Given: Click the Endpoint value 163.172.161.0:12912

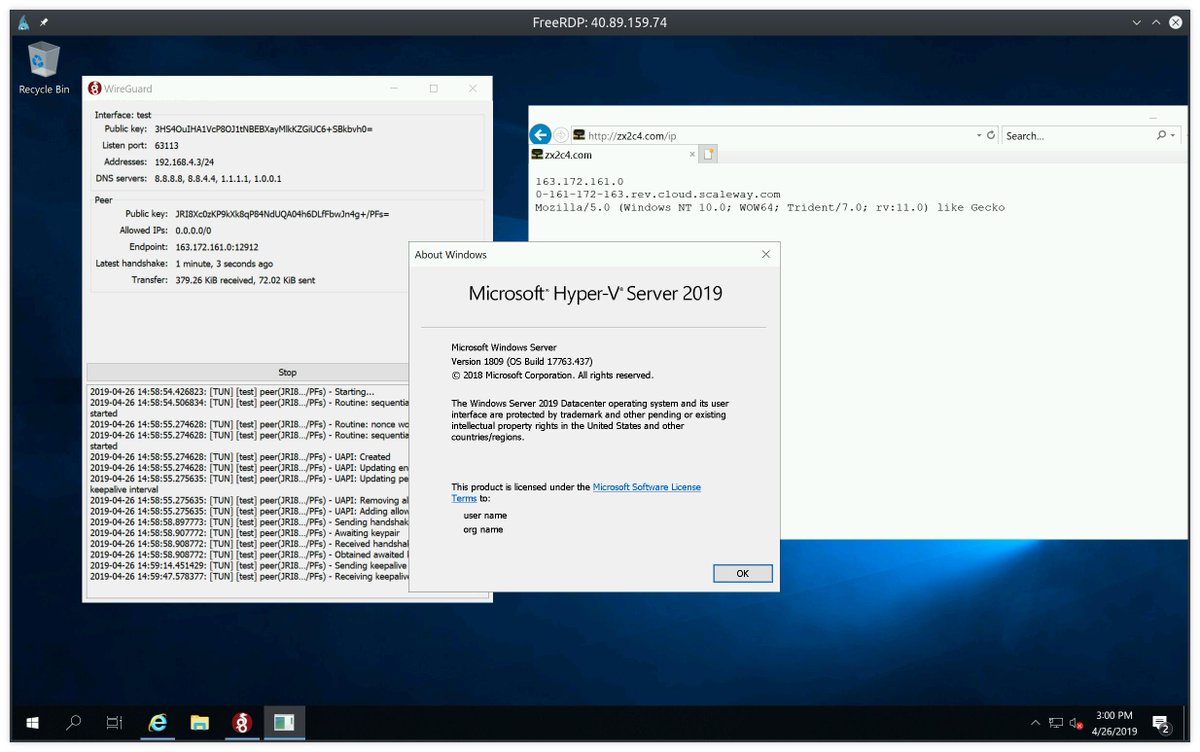Looking at the screenshot, I should tap(217, 246).
